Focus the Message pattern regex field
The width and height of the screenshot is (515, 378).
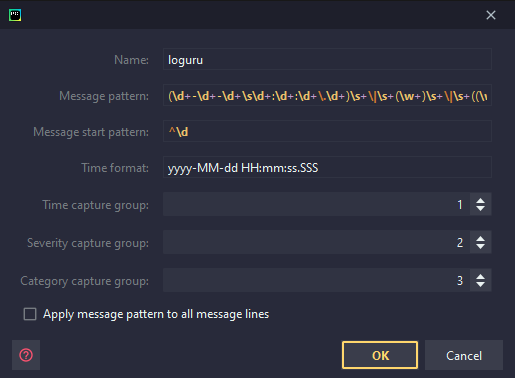pyautogui.click(x=327, y=95)
